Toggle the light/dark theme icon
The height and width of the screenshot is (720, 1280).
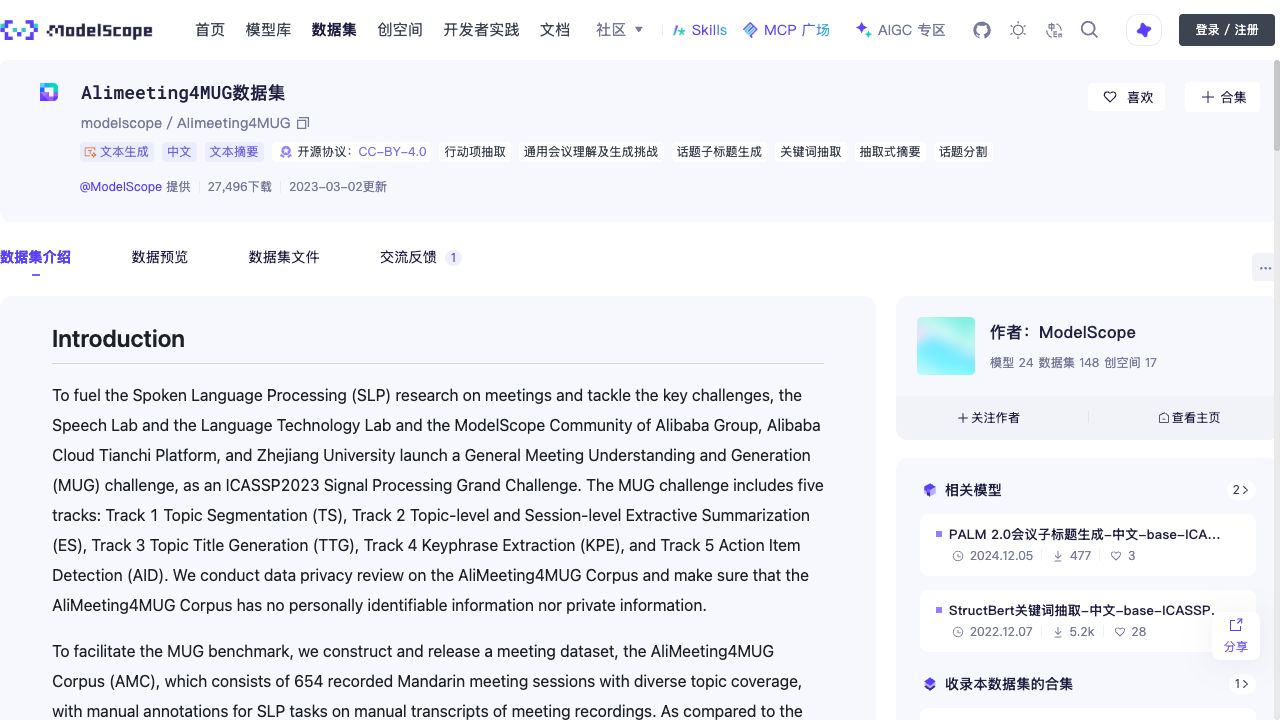point(1018,30)
